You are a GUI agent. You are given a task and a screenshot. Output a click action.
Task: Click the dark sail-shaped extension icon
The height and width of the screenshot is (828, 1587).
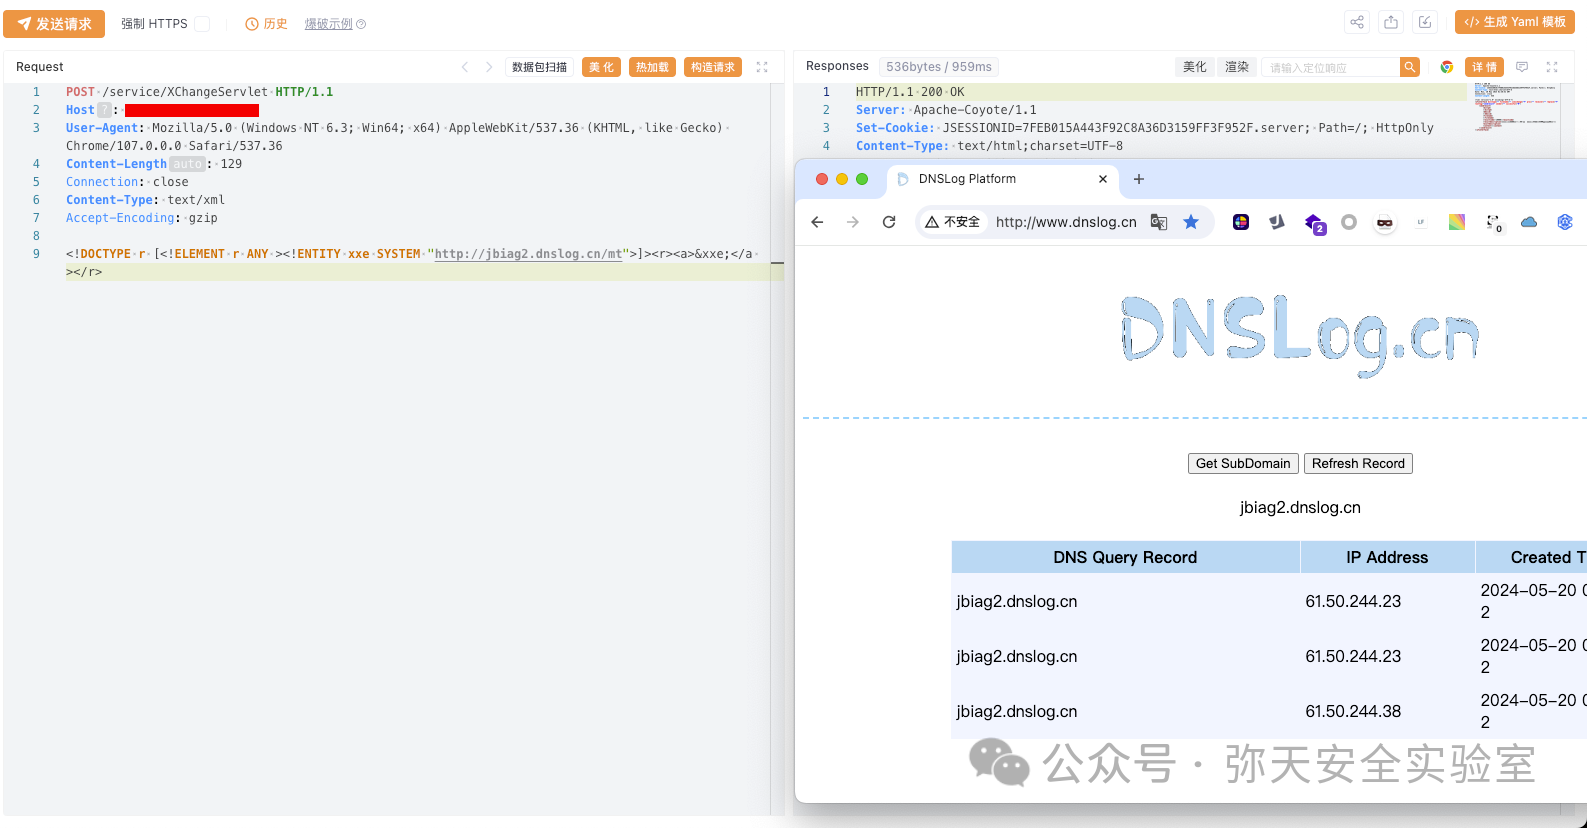[1277, 222]
